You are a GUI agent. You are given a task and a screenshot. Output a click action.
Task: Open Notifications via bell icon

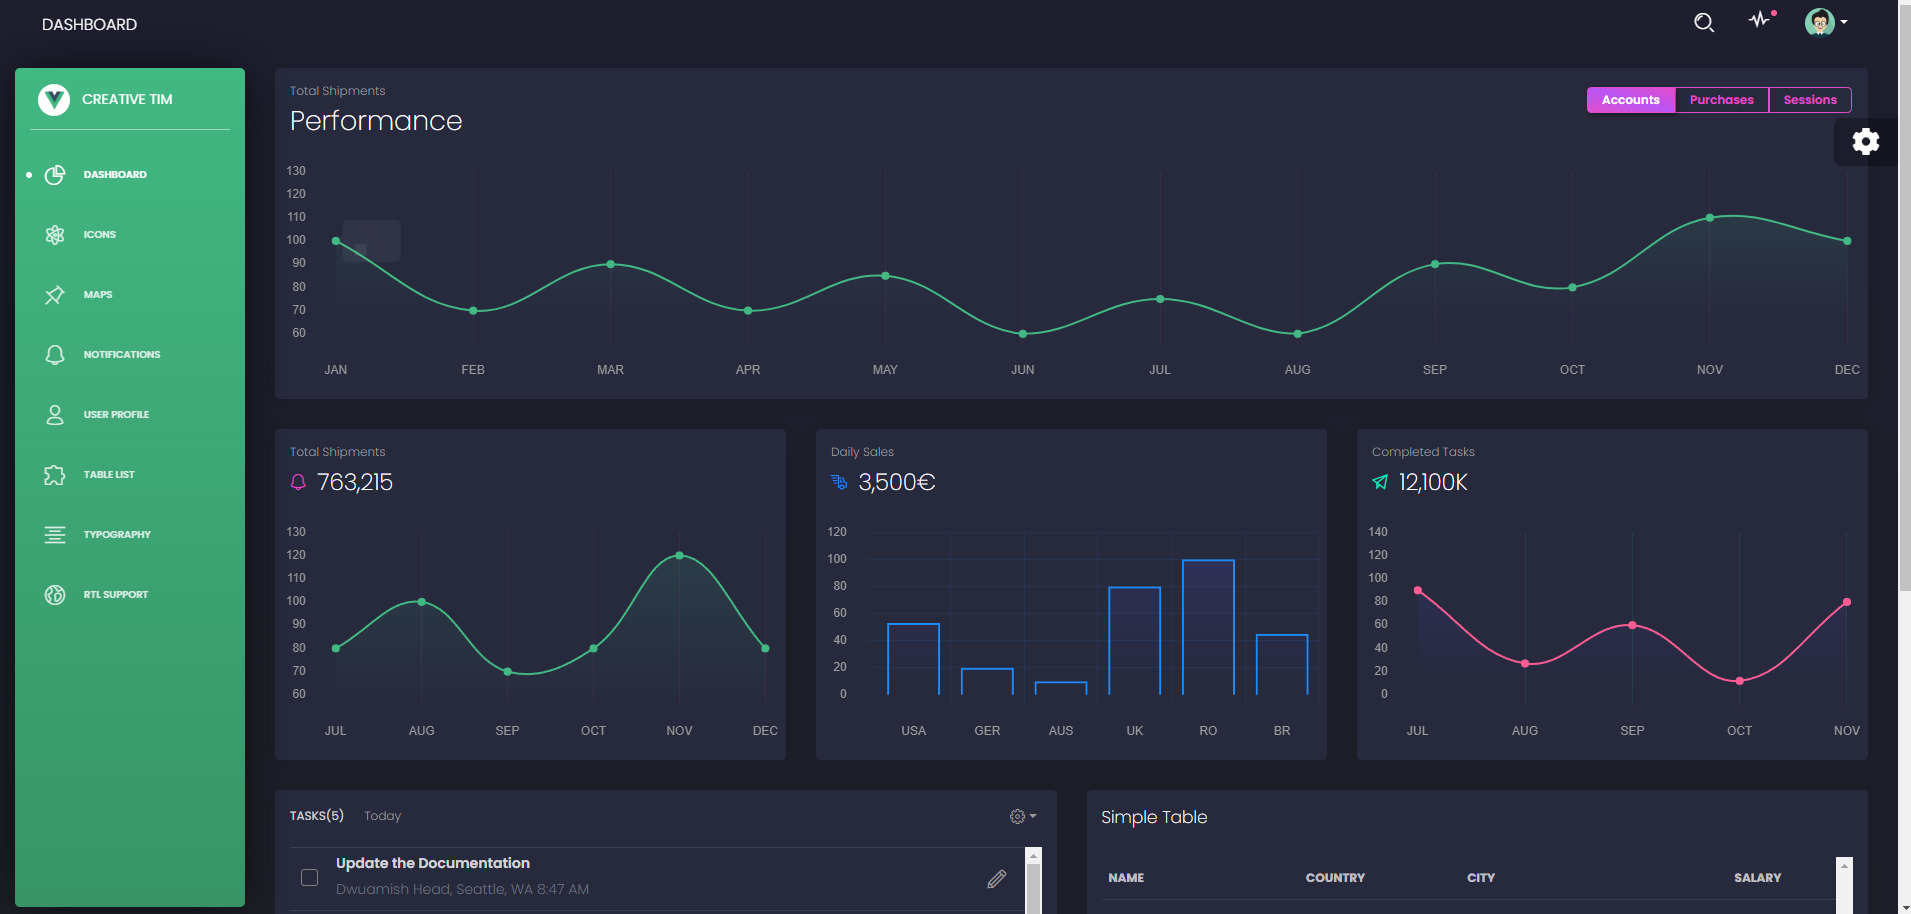click(55, 354)
